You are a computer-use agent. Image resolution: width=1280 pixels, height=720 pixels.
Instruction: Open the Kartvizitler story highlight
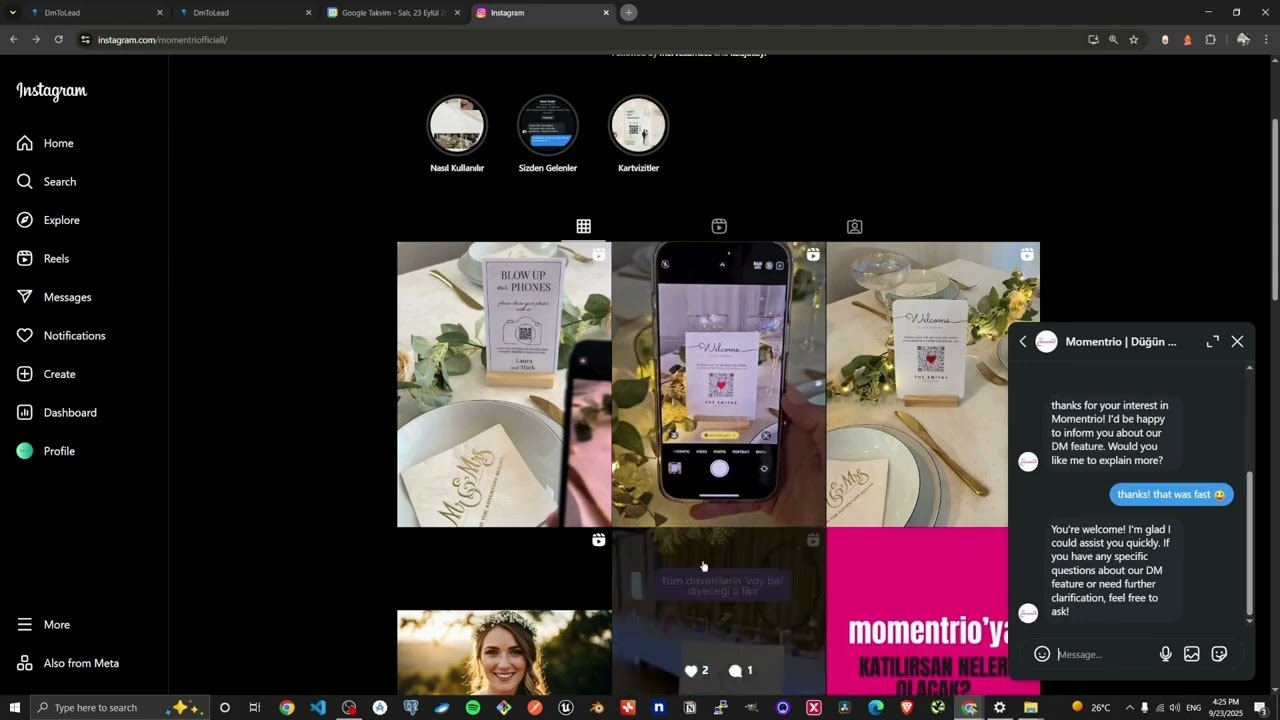coord(638,134)
